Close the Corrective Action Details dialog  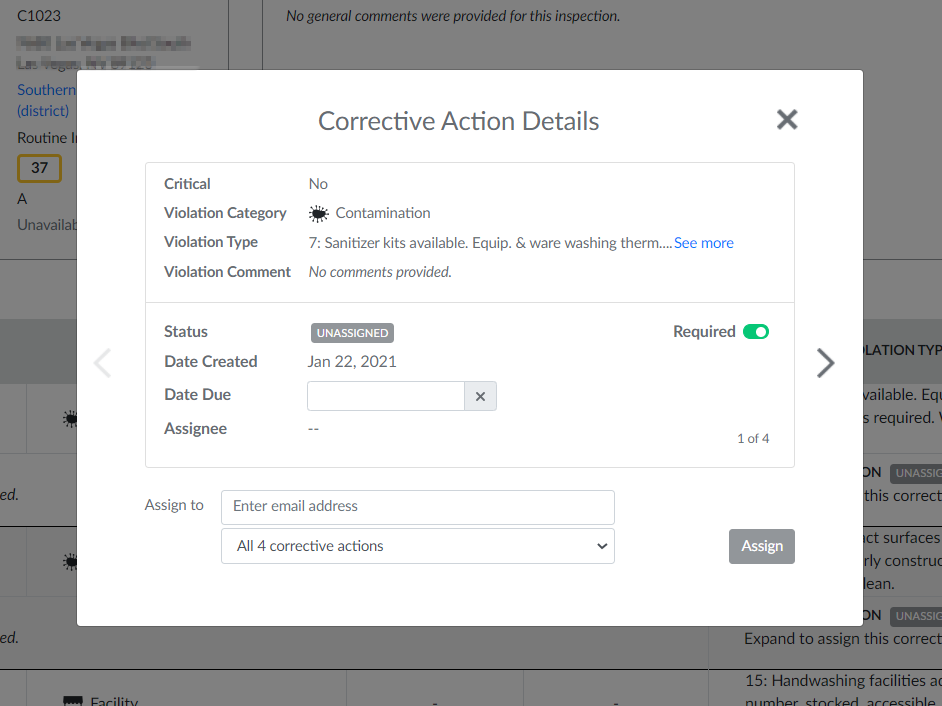pos(787,120)
